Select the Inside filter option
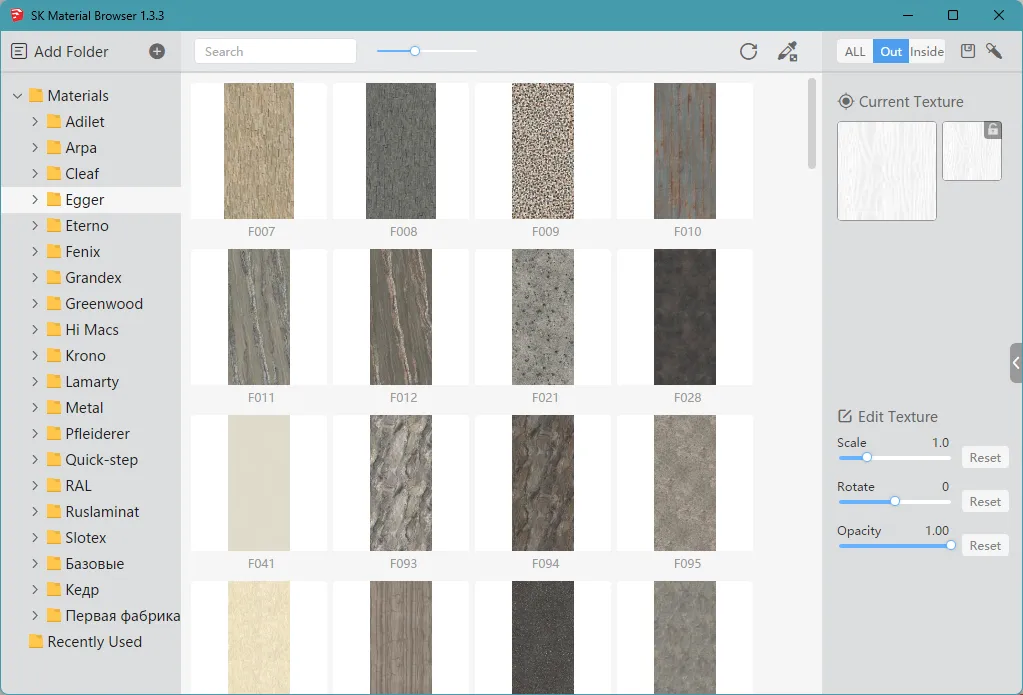The image size is (1023, 695). pos(927,52)
